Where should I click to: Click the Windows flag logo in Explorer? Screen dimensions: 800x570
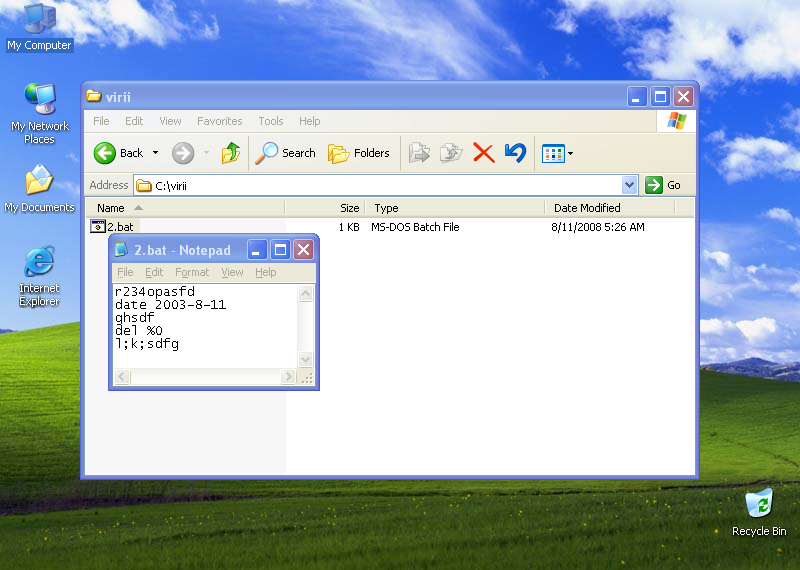pyautogui.click(x=677, y=121)
